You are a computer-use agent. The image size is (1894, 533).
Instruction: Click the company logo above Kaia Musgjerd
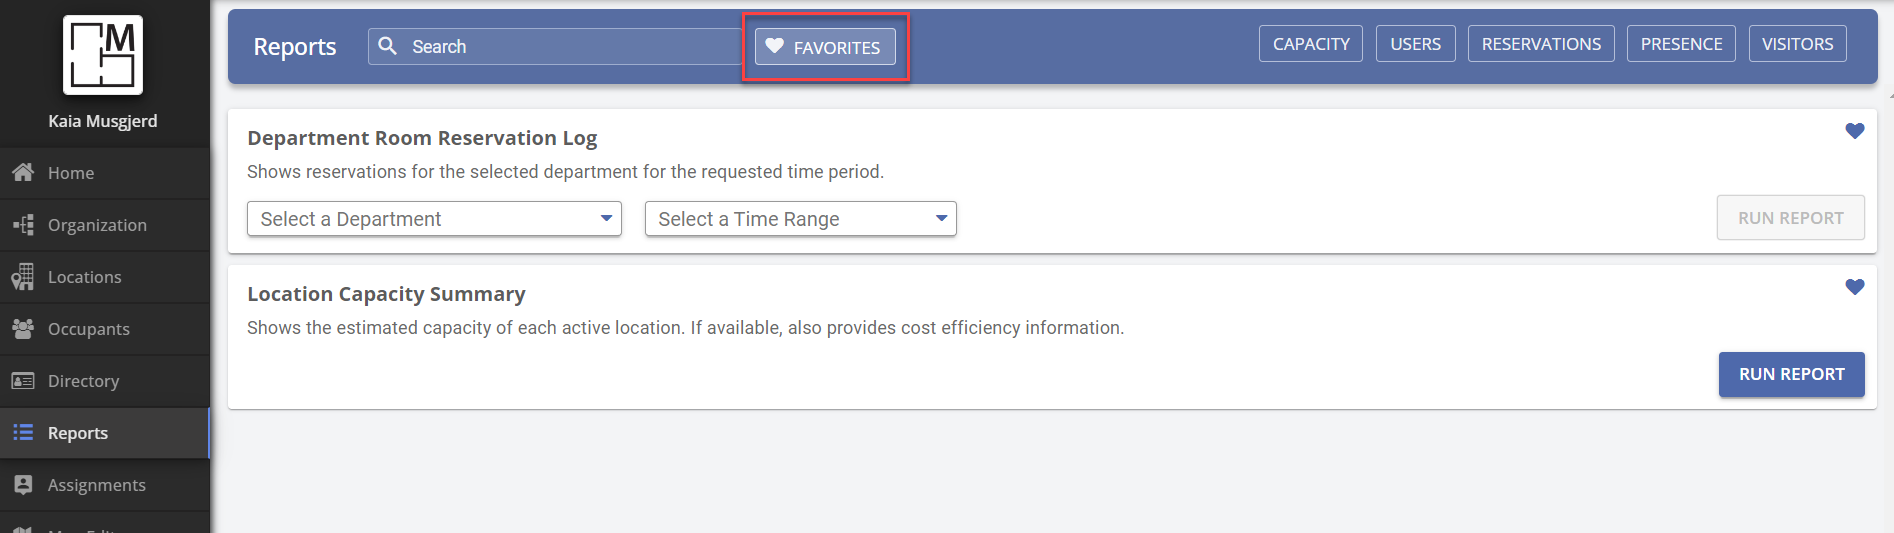pos(103,55)
